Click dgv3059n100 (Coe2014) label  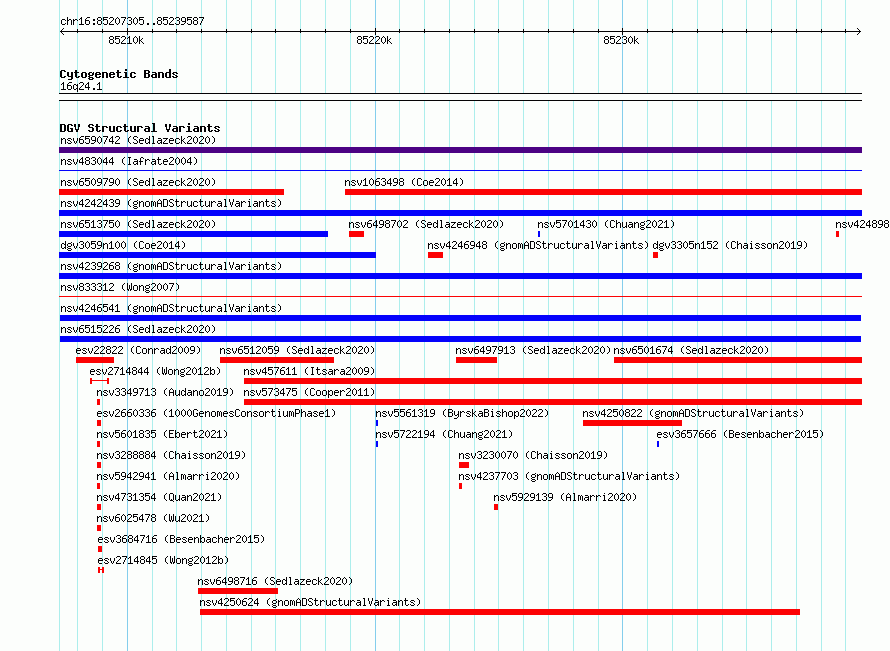(123, 245)
